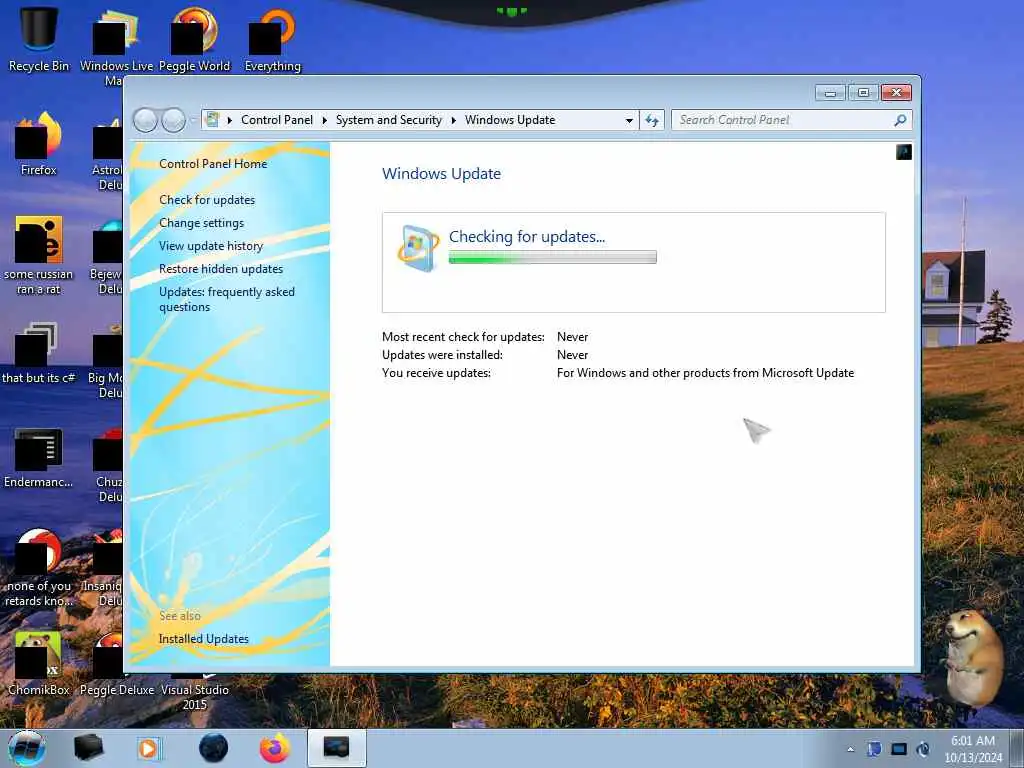
Task: Show hidden tray icons arrow
Action: tap(850, 749)
